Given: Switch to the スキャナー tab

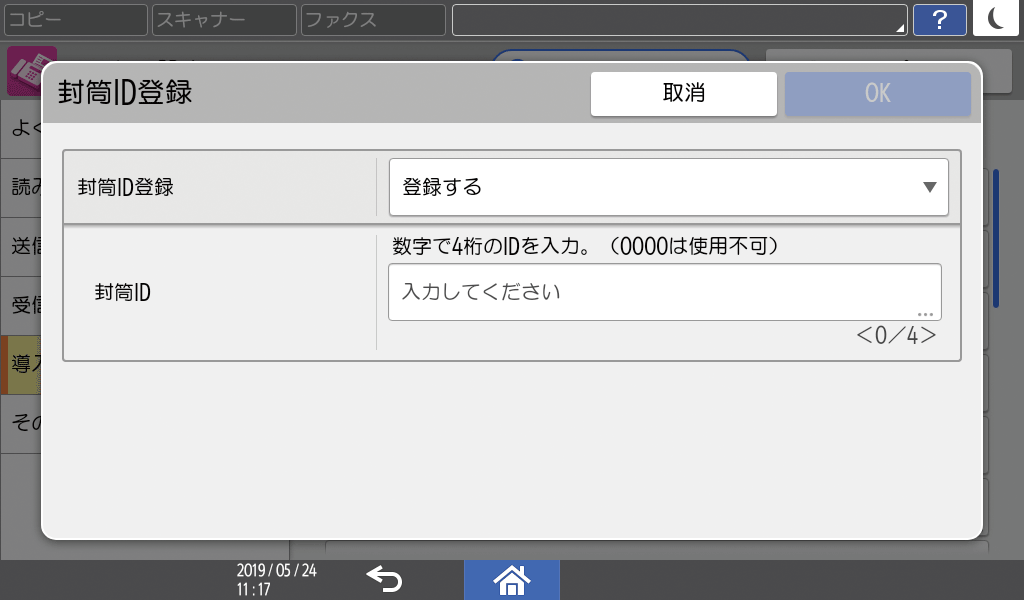Looking at the screenshot, I should (x=223, y=19).
